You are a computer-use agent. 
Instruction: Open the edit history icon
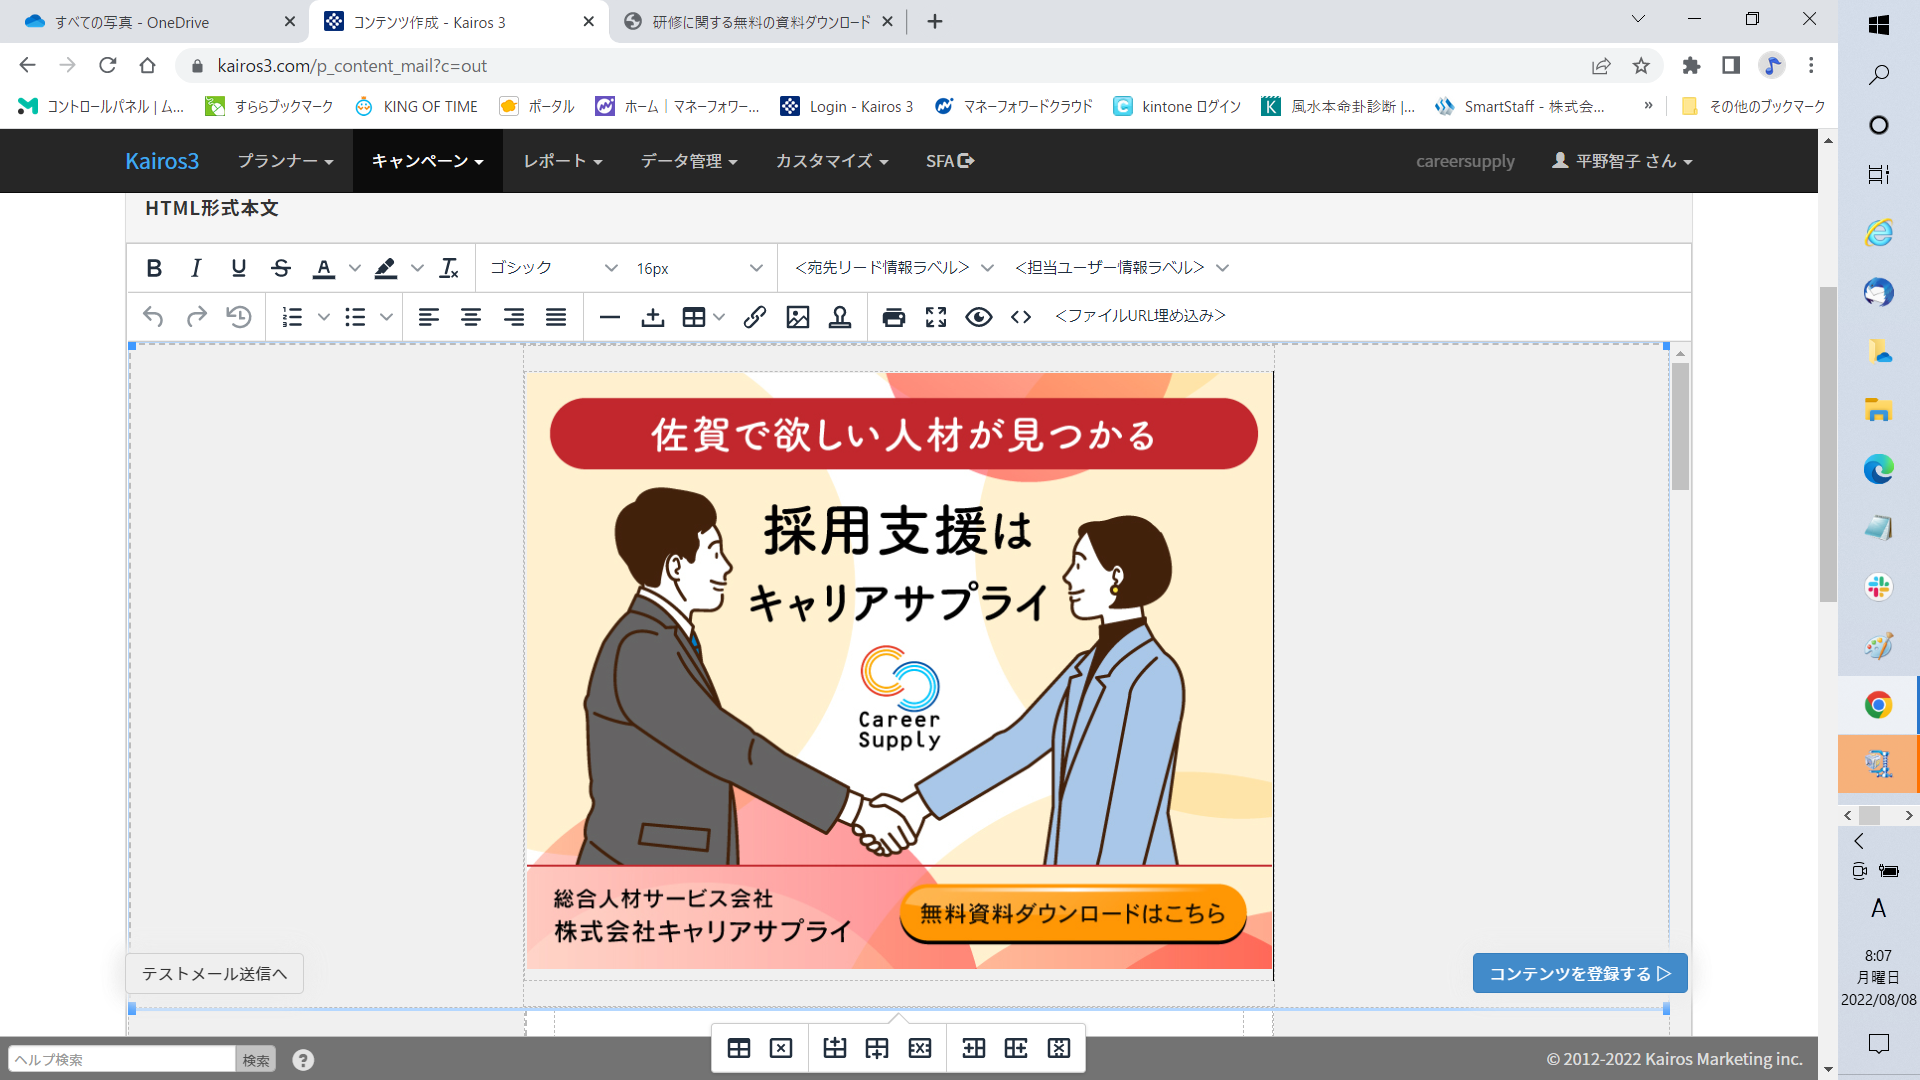pyautogui.click(x=239, y=317)
